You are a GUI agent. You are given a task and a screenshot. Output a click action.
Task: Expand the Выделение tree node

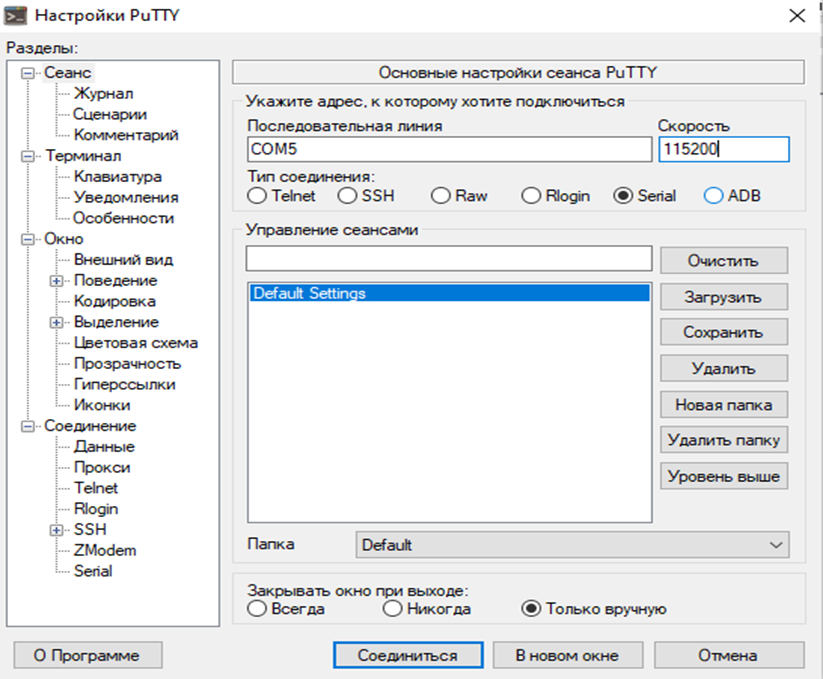point(57,322)
